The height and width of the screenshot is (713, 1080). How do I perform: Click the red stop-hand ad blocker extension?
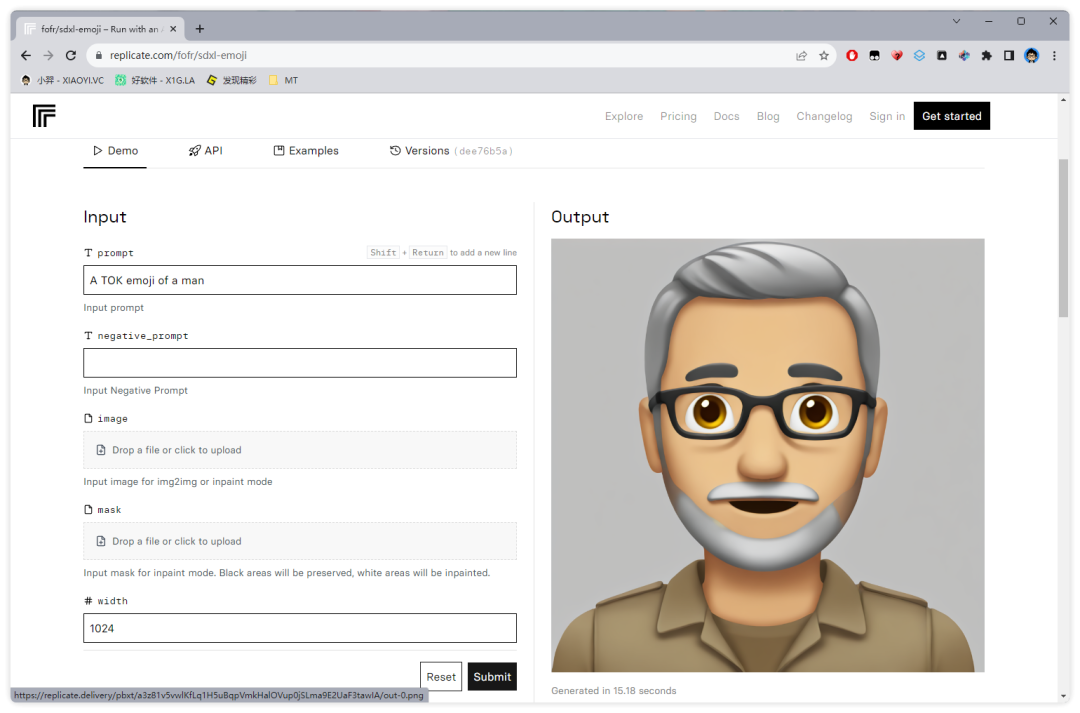pyautogui.click(x=852, y=56)
